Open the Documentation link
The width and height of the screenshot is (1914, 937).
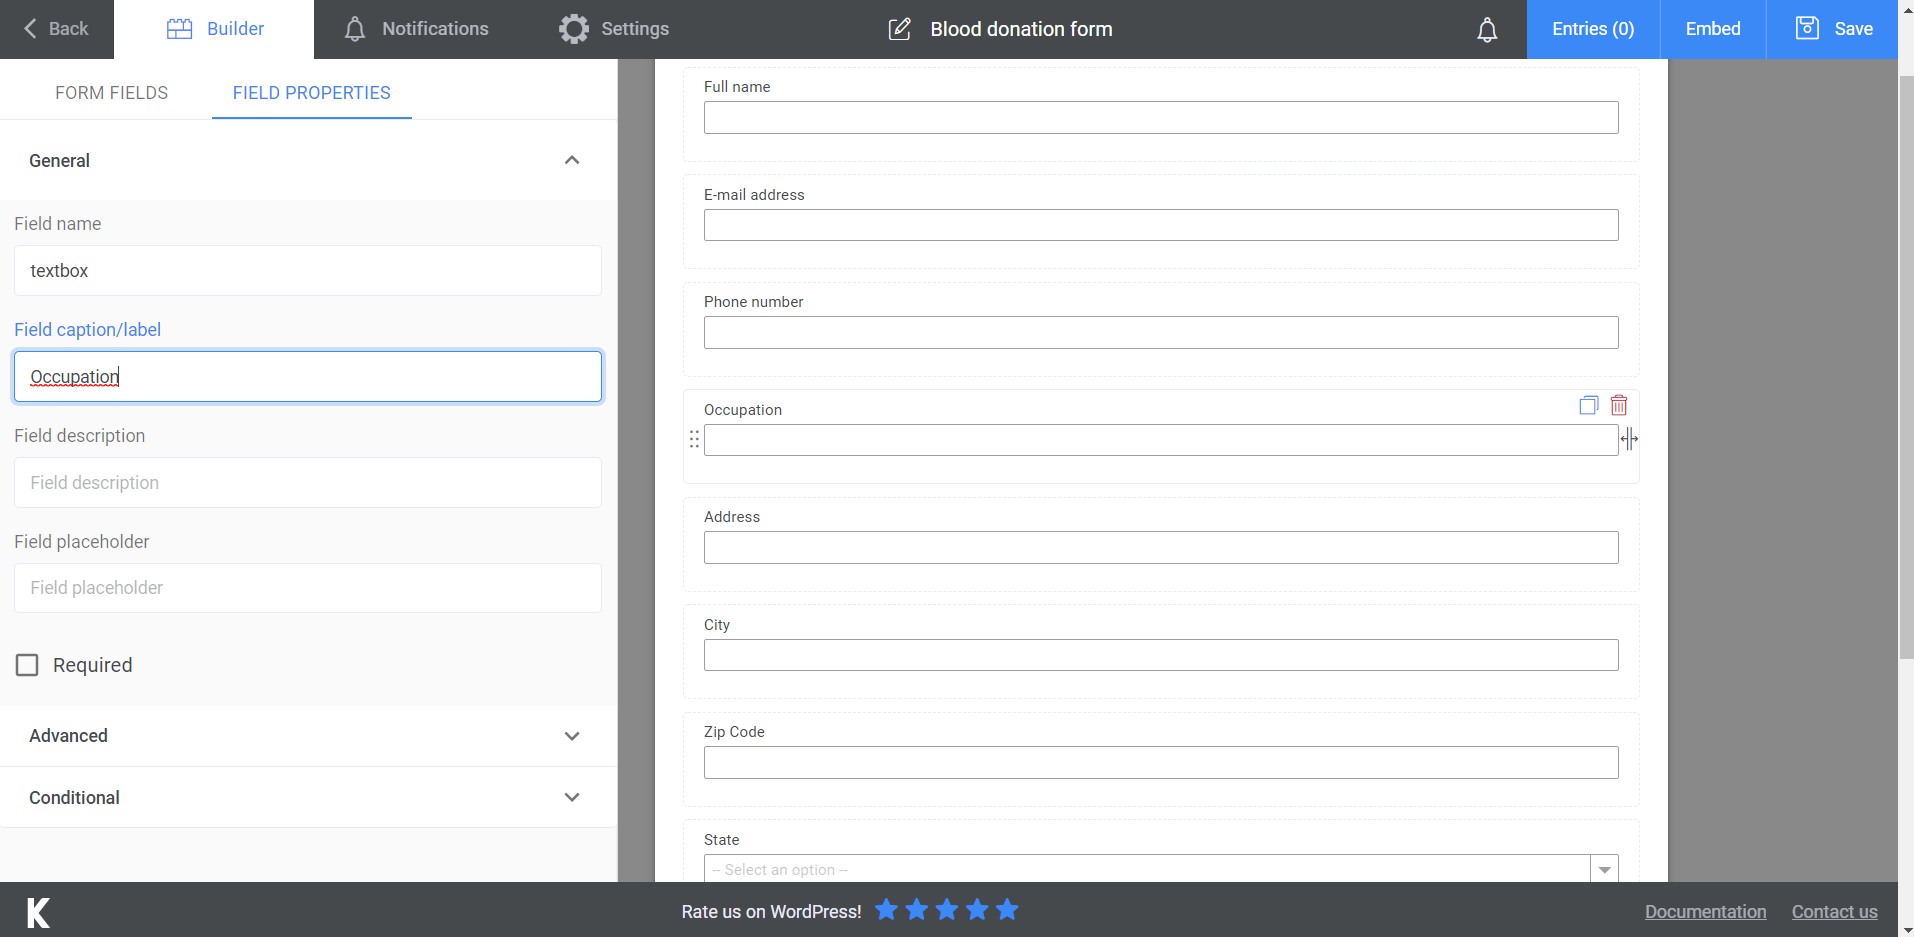pyautogui.click(x=1704, y=911)
